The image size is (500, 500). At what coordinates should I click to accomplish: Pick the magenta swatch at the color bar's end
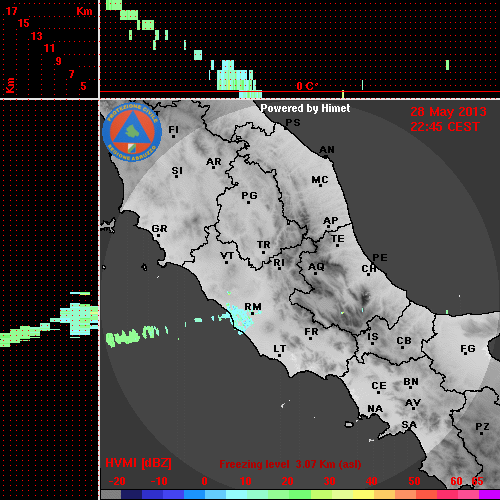[x=489, y=495]
